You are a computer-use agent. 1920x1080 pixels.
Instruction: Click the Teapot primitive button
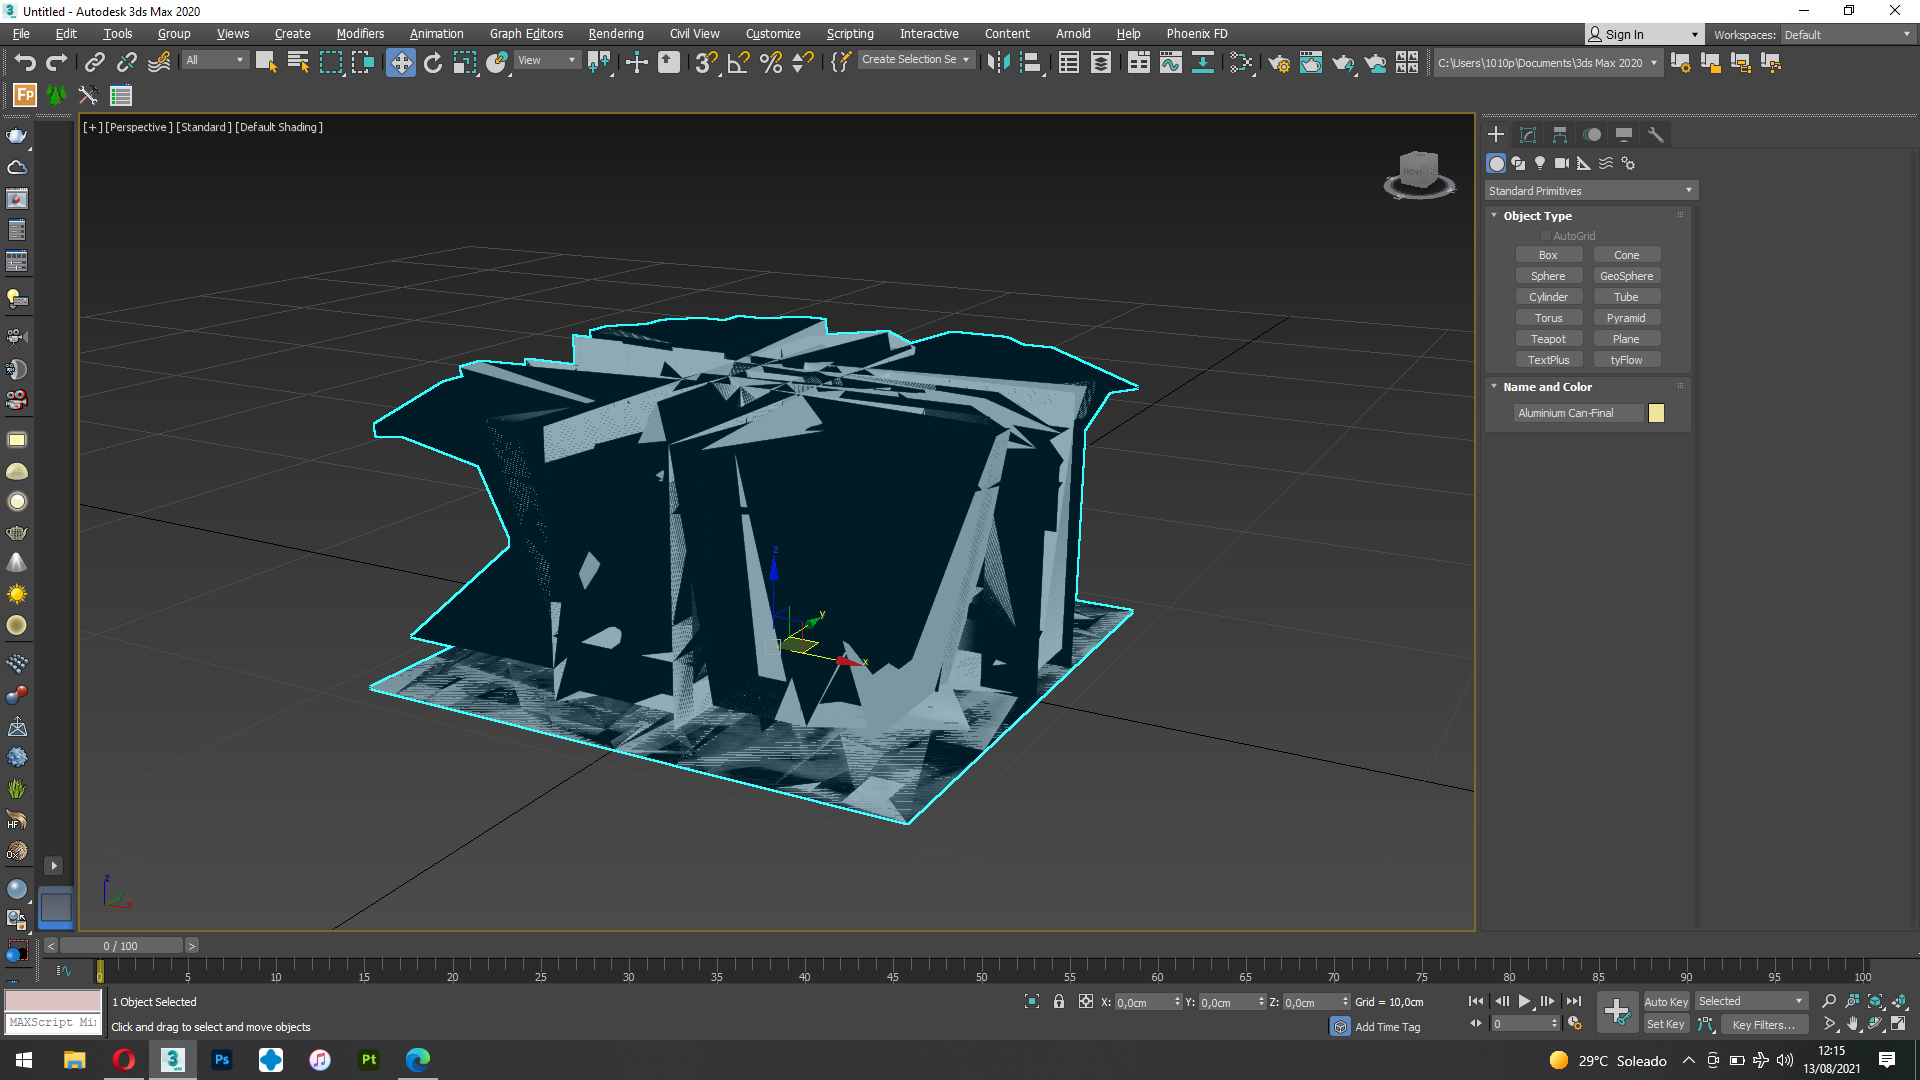click(x=1548, y=339)
